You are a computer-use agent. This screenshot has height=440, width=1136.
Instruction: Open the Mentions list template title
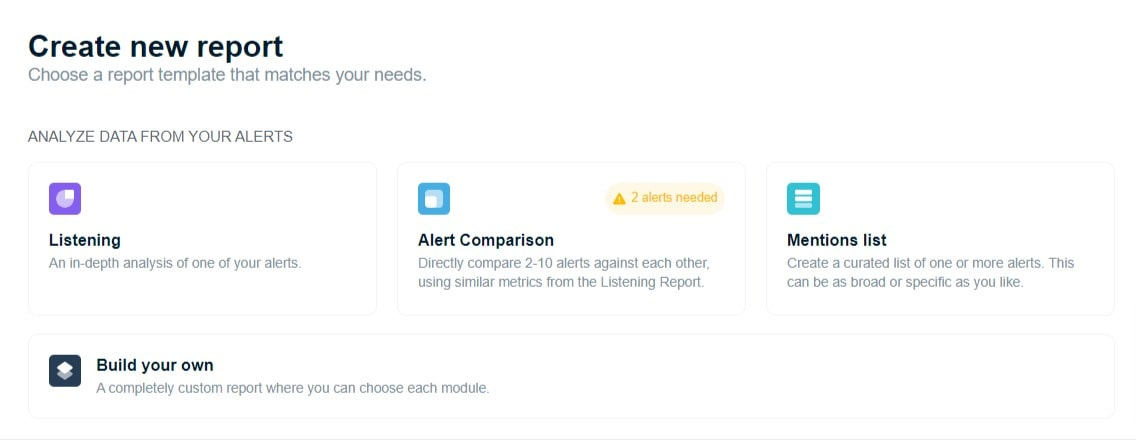(x=837, y=240)
